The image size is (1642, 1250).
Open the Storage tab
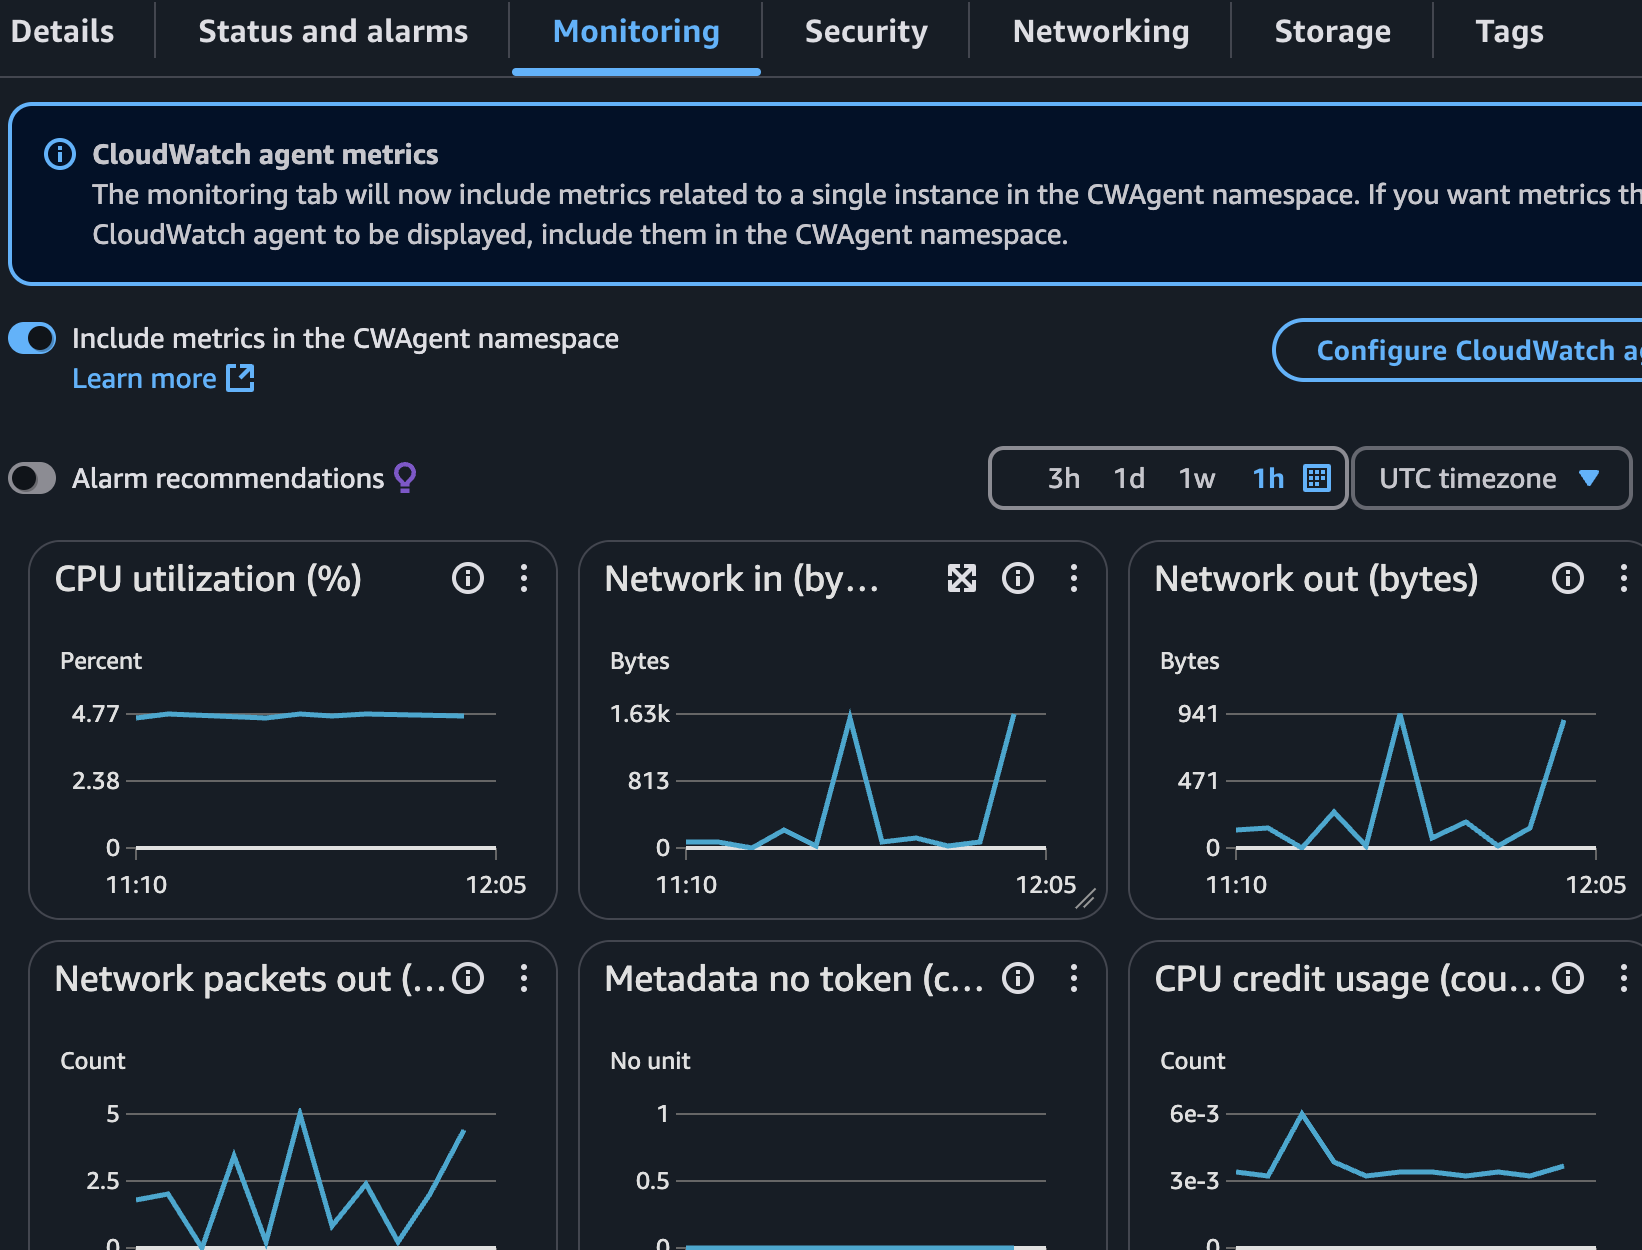pyautogui.click(x=1332, y=32)
